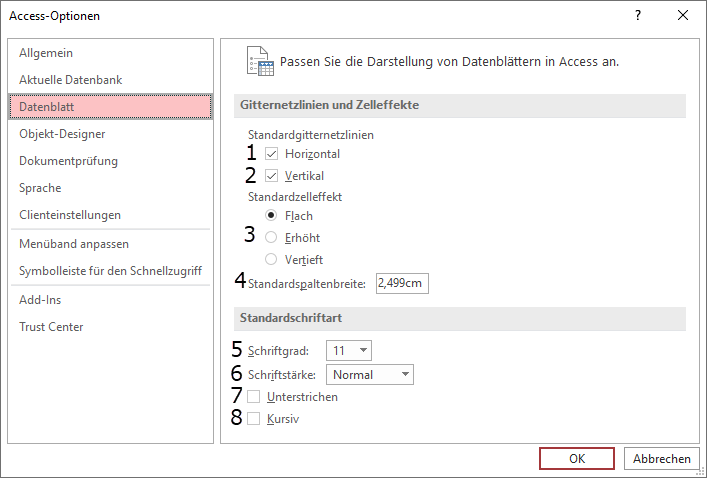Screen dimensions: 707x478
Task: Open Symbolleiste für den Schnellzugriff
Action: [110, 271]
